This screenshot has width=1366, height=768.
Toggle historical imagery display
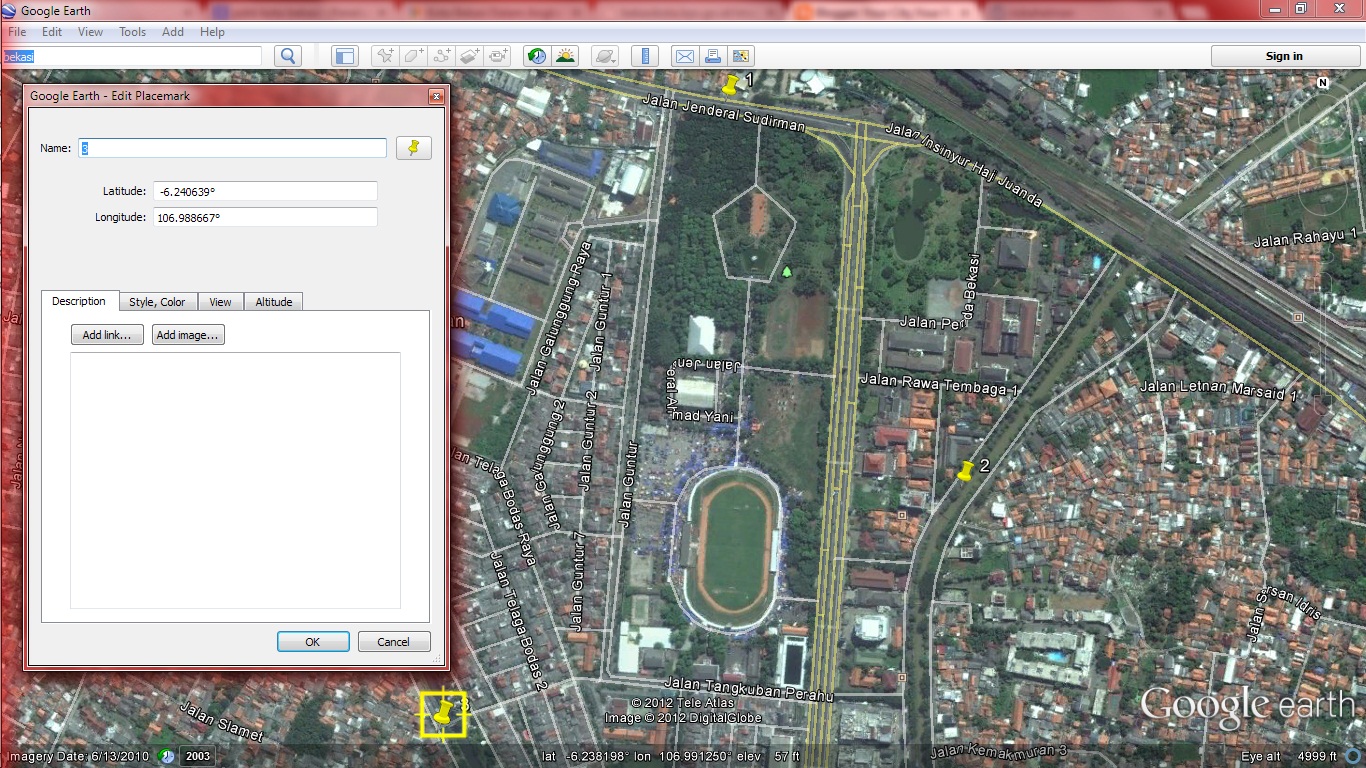536,56
